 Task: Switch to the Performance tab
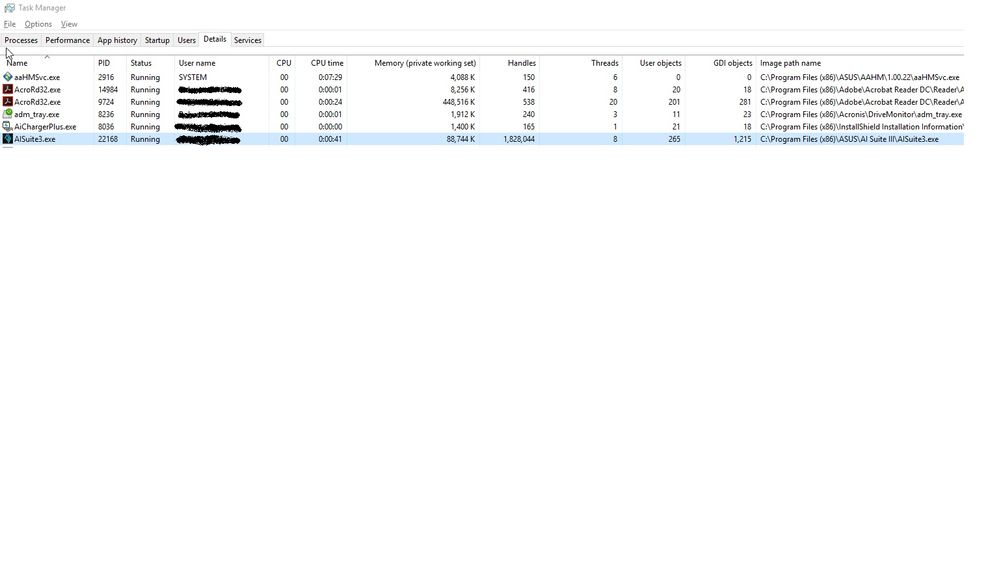[x=67, y=40]
